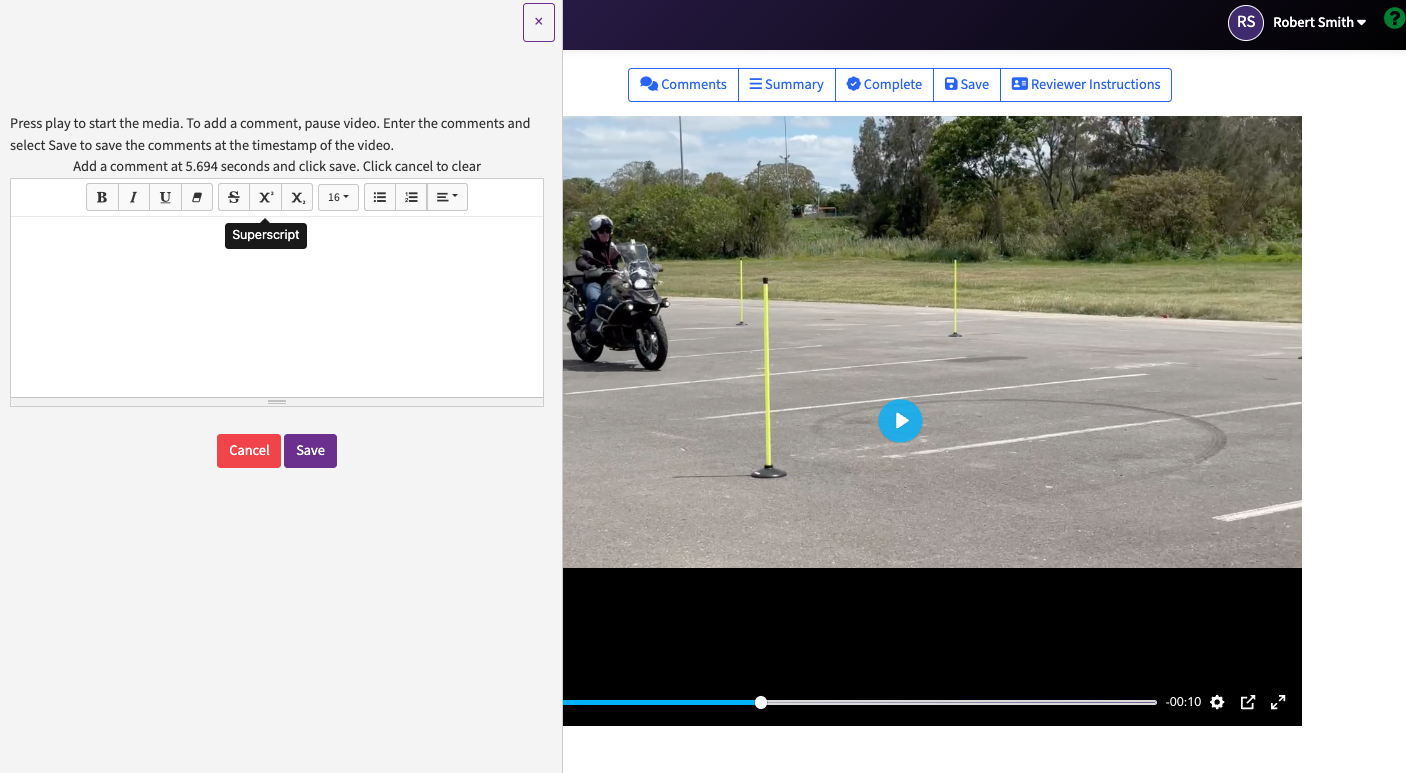Open paragraph alignment dropdown

pyautogui.click(x=447, y=198)
